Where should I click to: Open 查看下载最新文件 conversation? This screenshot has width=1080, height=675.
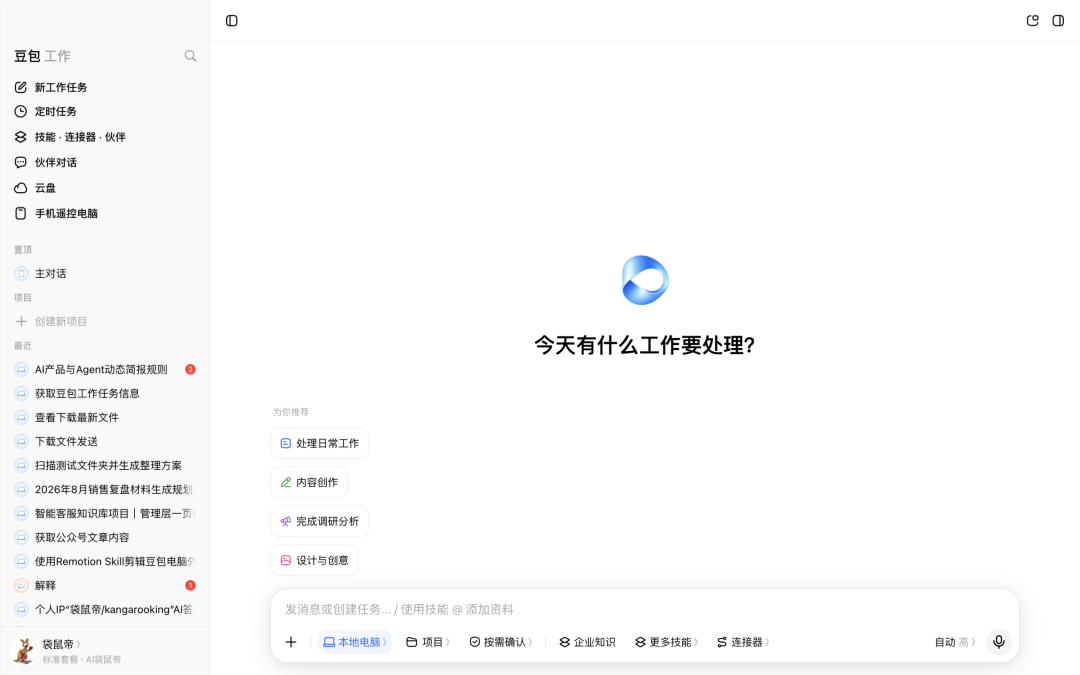(105, 417)
